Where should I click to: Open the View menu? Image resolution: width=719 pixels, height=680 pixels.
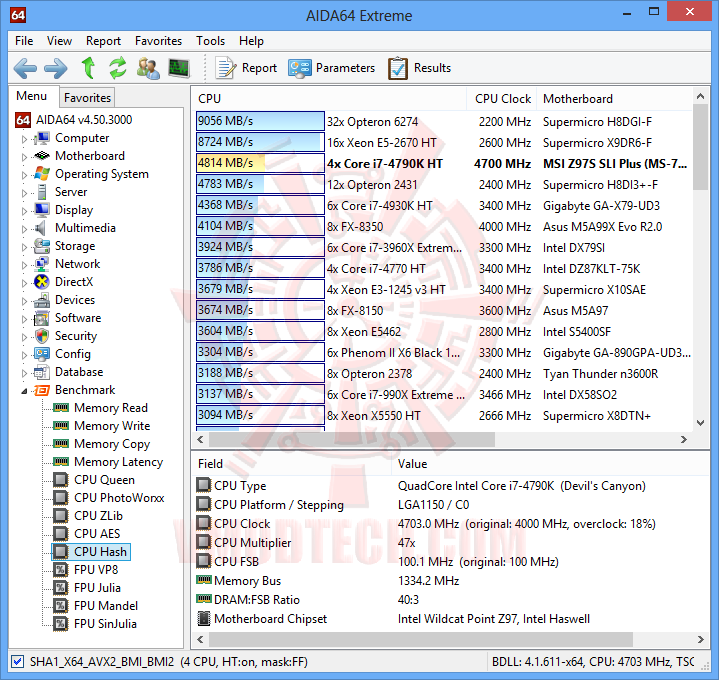(59, 41)
